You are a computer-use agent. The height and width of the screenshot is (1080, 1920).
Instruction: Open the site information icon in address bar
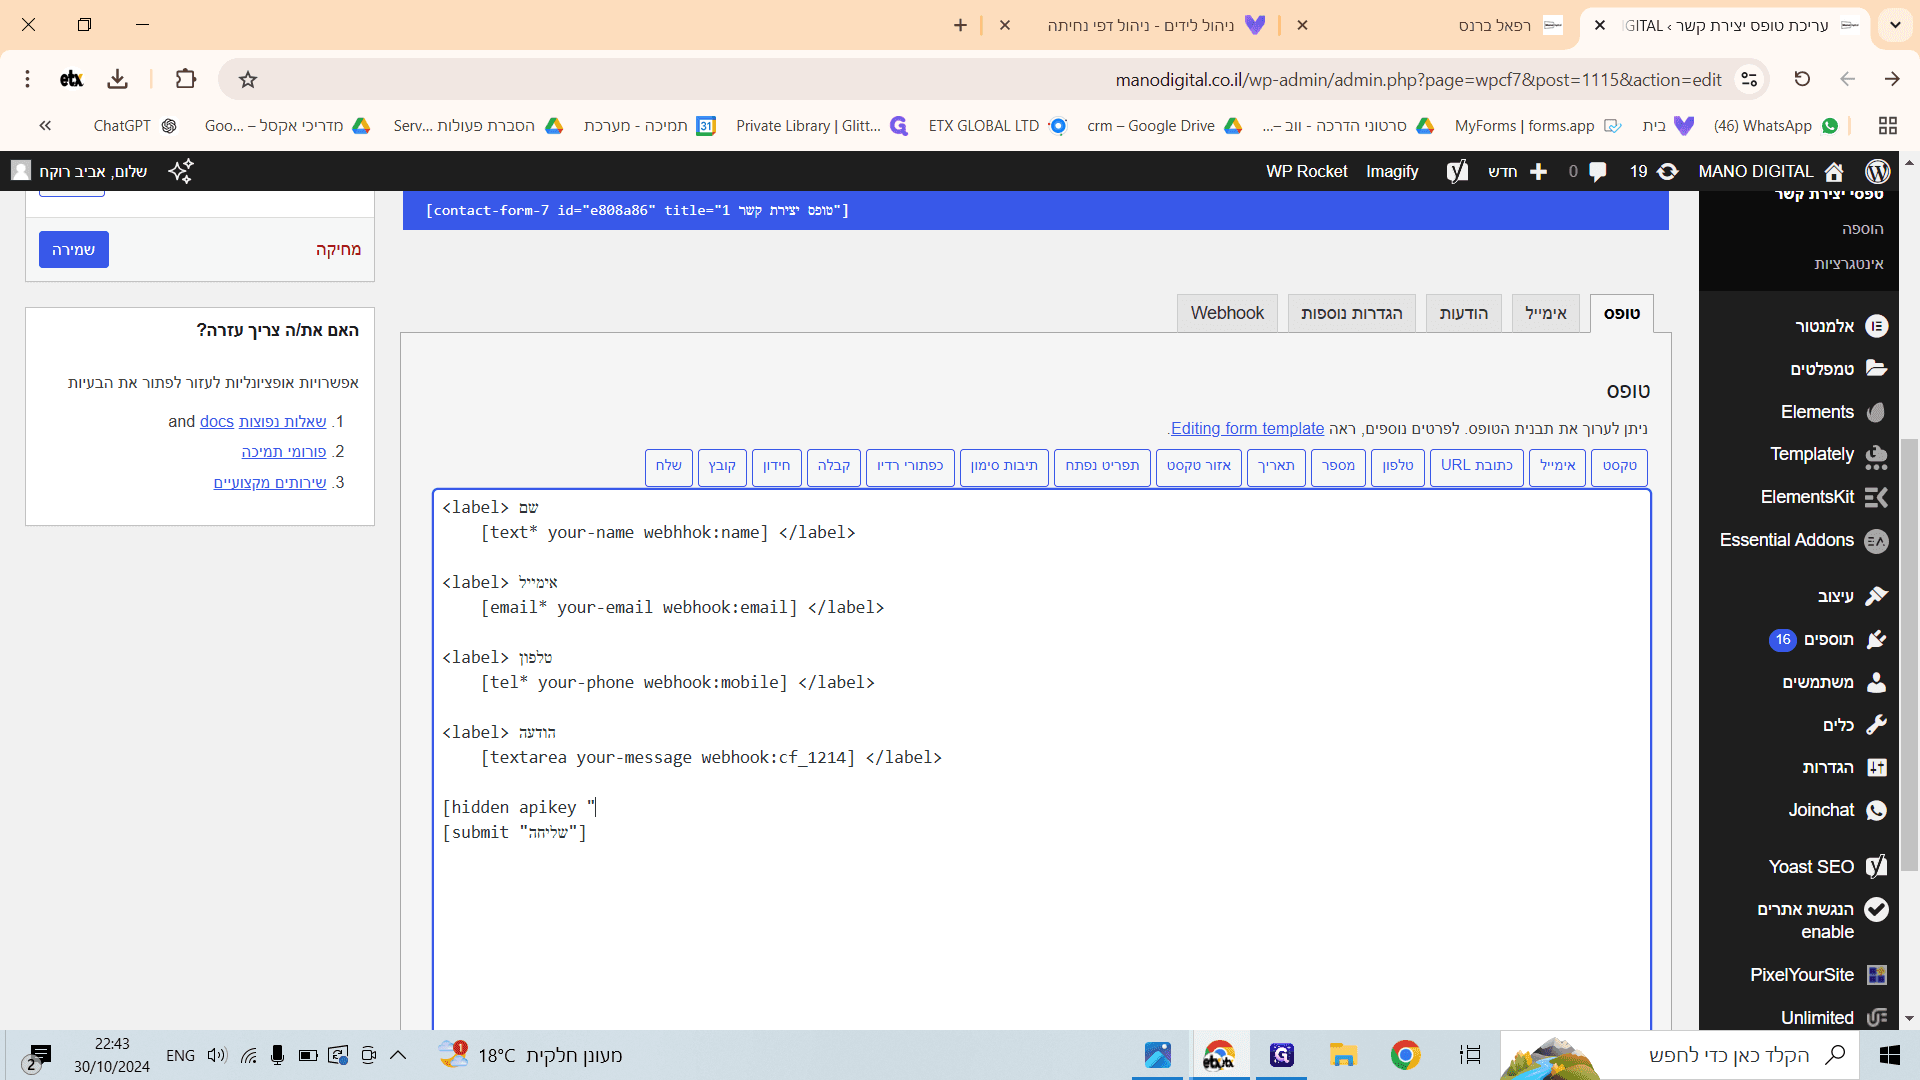(x=1749, y=79)
